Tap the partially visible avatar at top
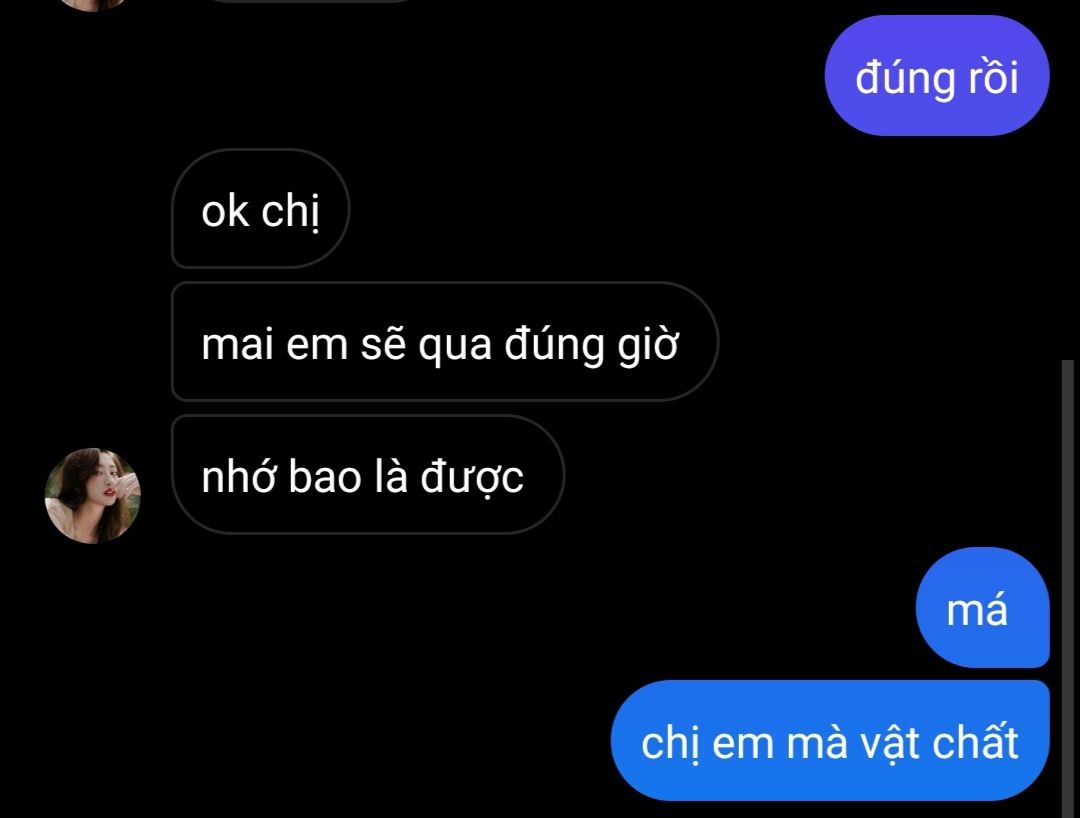Image resolution: width=1080 pixels, height=818 pixels. coord(92,5)
